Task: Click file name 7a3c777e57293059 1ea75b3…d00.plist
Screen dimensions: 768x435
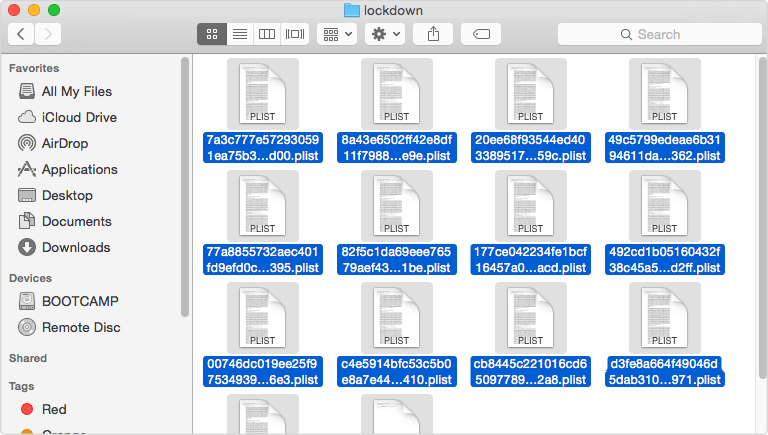Action: (x=263, y=147)
